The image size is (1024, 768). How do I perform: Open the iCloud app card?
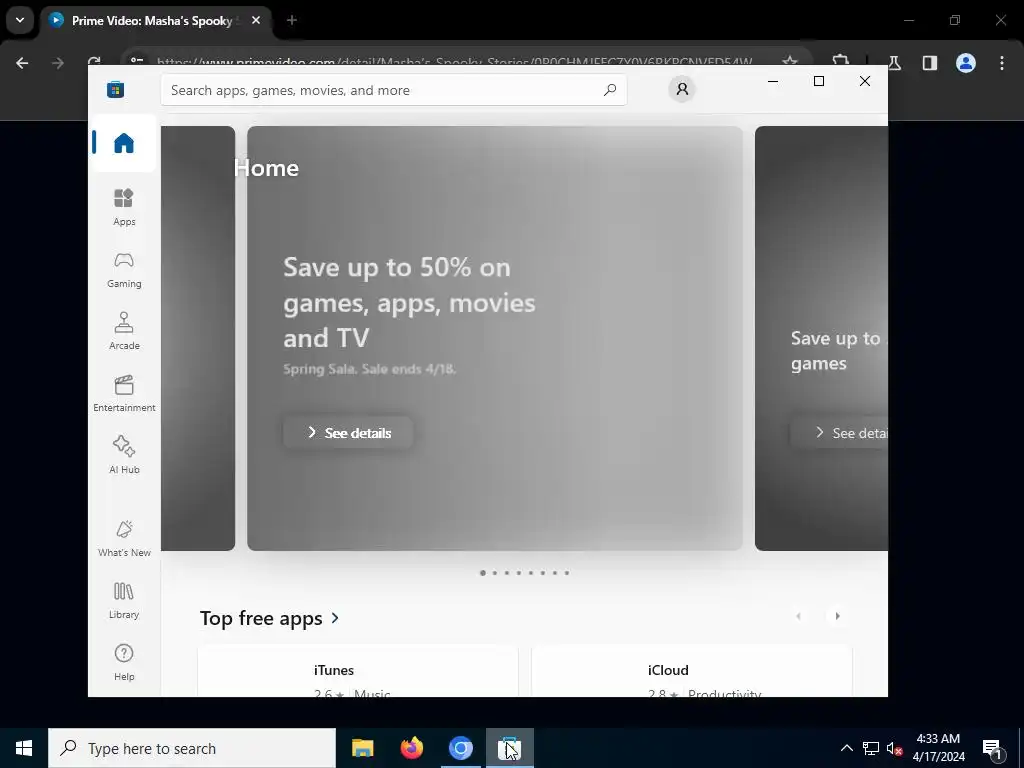point(692,671)
